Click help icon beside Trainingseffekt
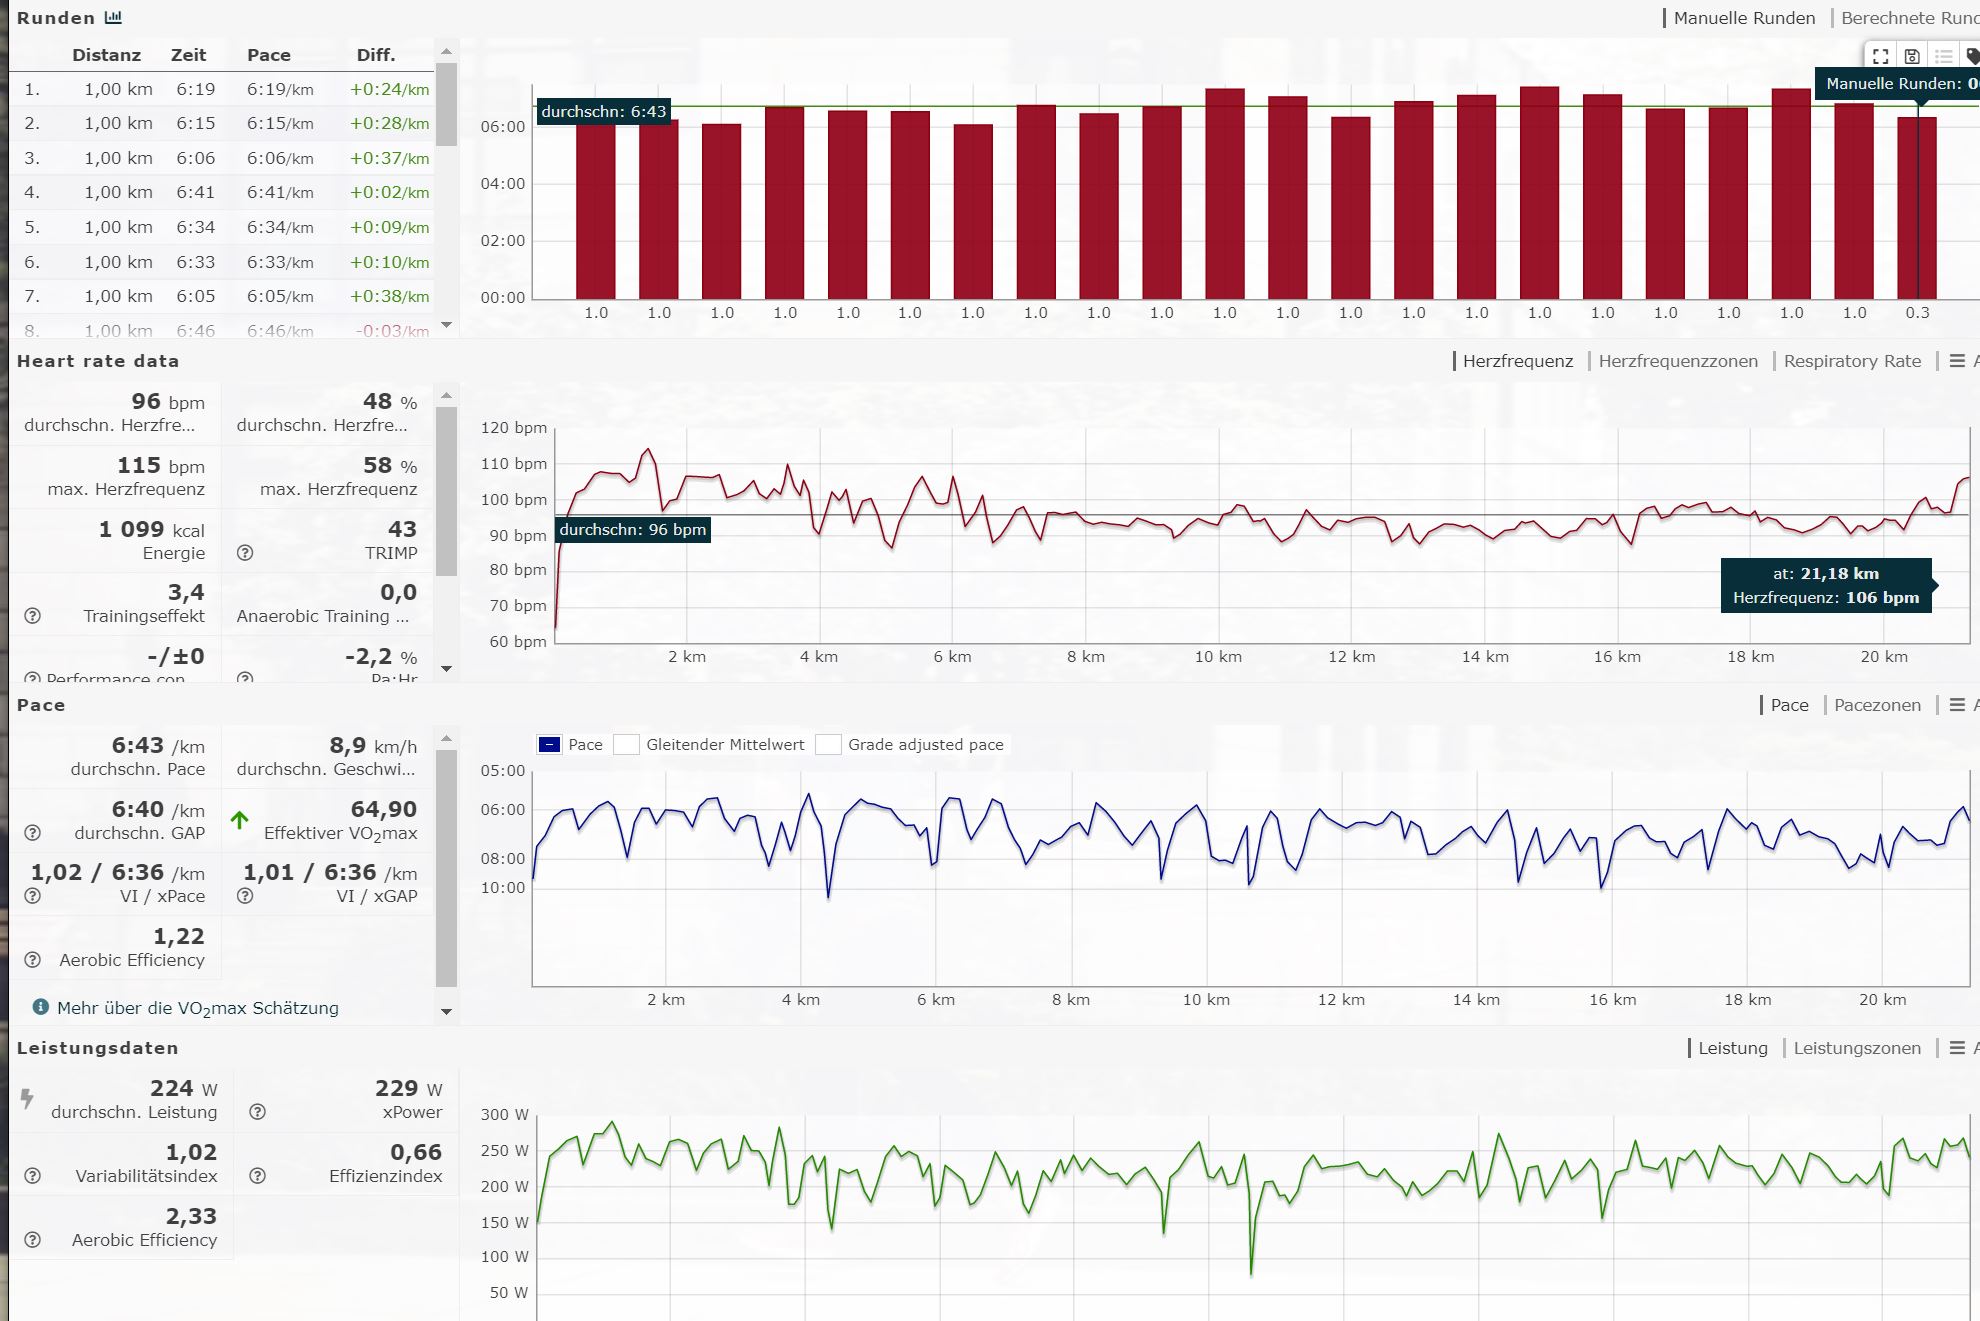Image resolution: width=1980 pixels, height=1321 pixels. (32, 616)
